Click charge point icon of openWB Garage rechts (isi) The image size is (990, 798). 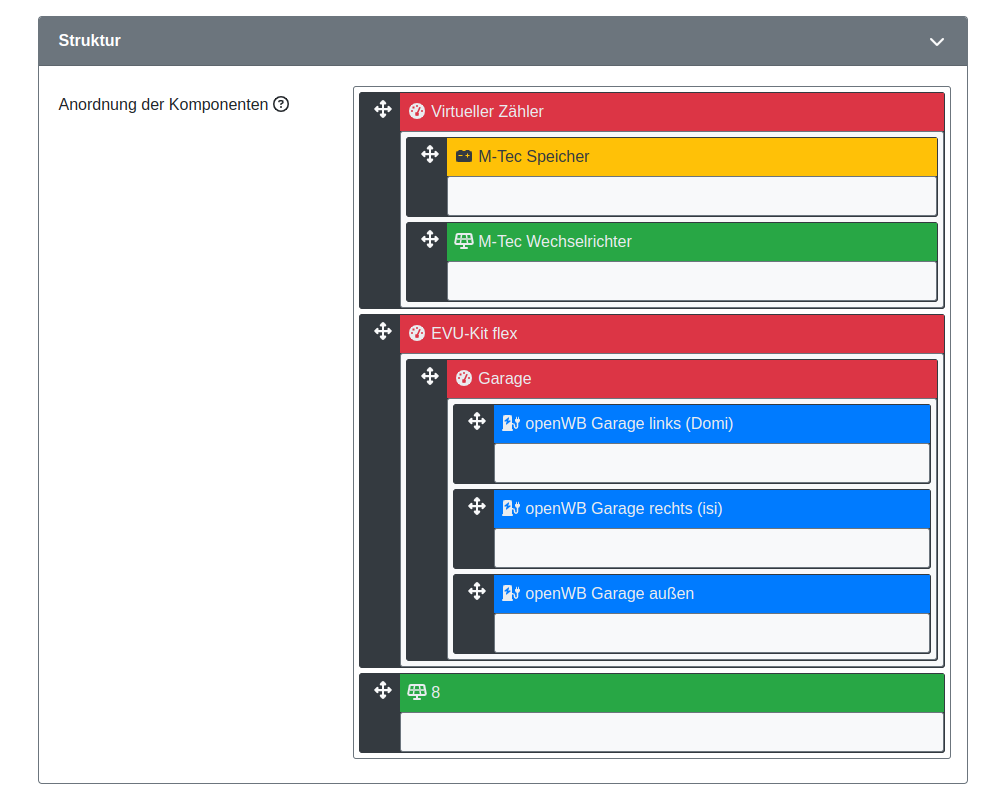point(511,508)
